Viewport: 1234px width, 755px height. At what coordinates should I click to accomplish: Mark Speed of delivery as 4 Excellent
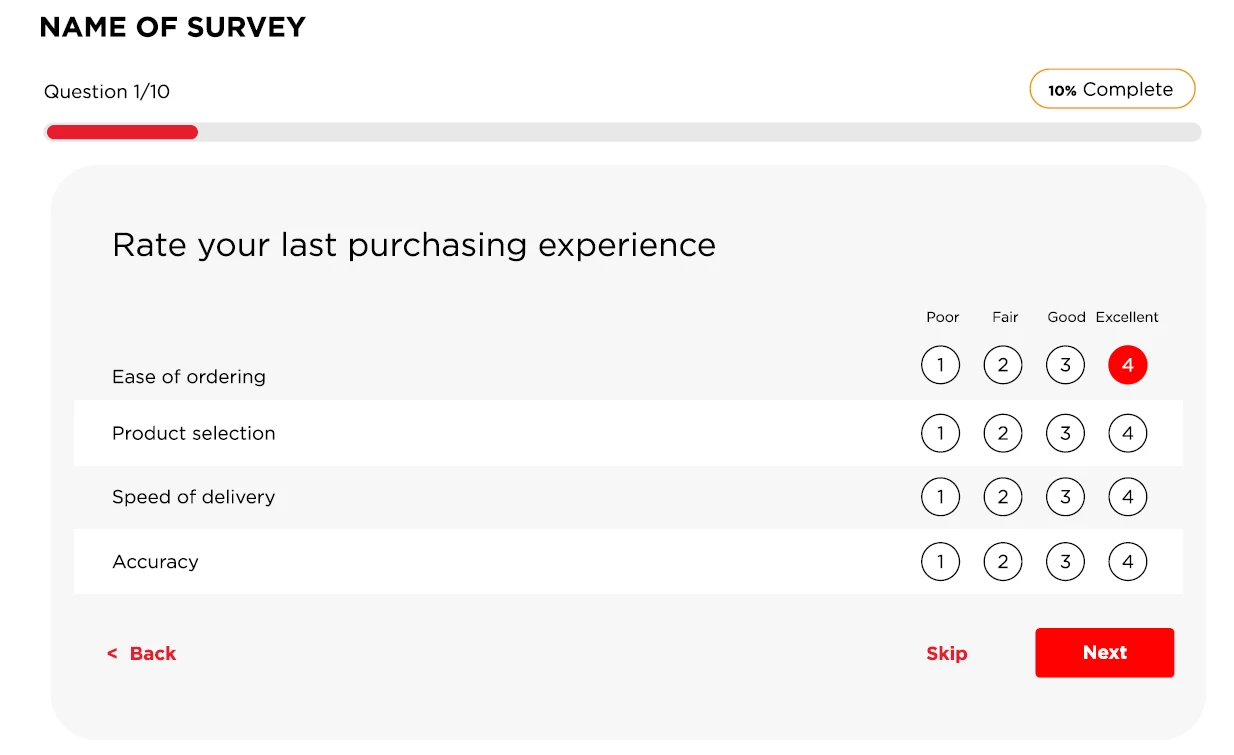pyautogui.click(x=1127, y=497)
